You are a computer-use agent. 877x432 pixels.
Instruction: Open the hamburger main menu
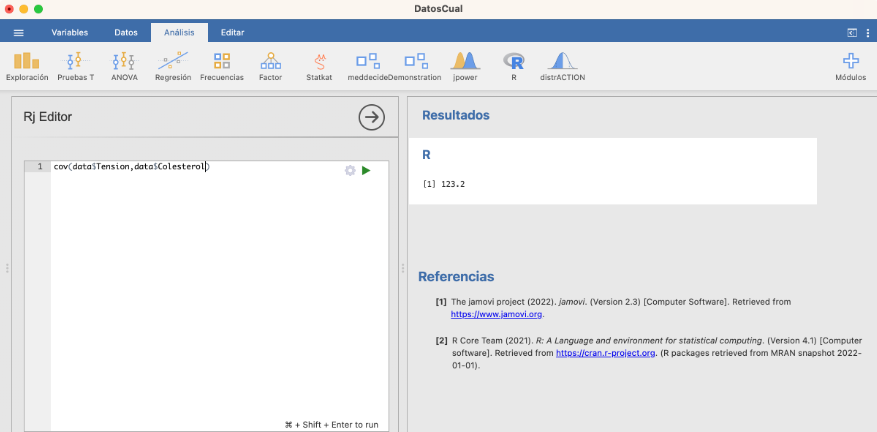tap(18, 32)
